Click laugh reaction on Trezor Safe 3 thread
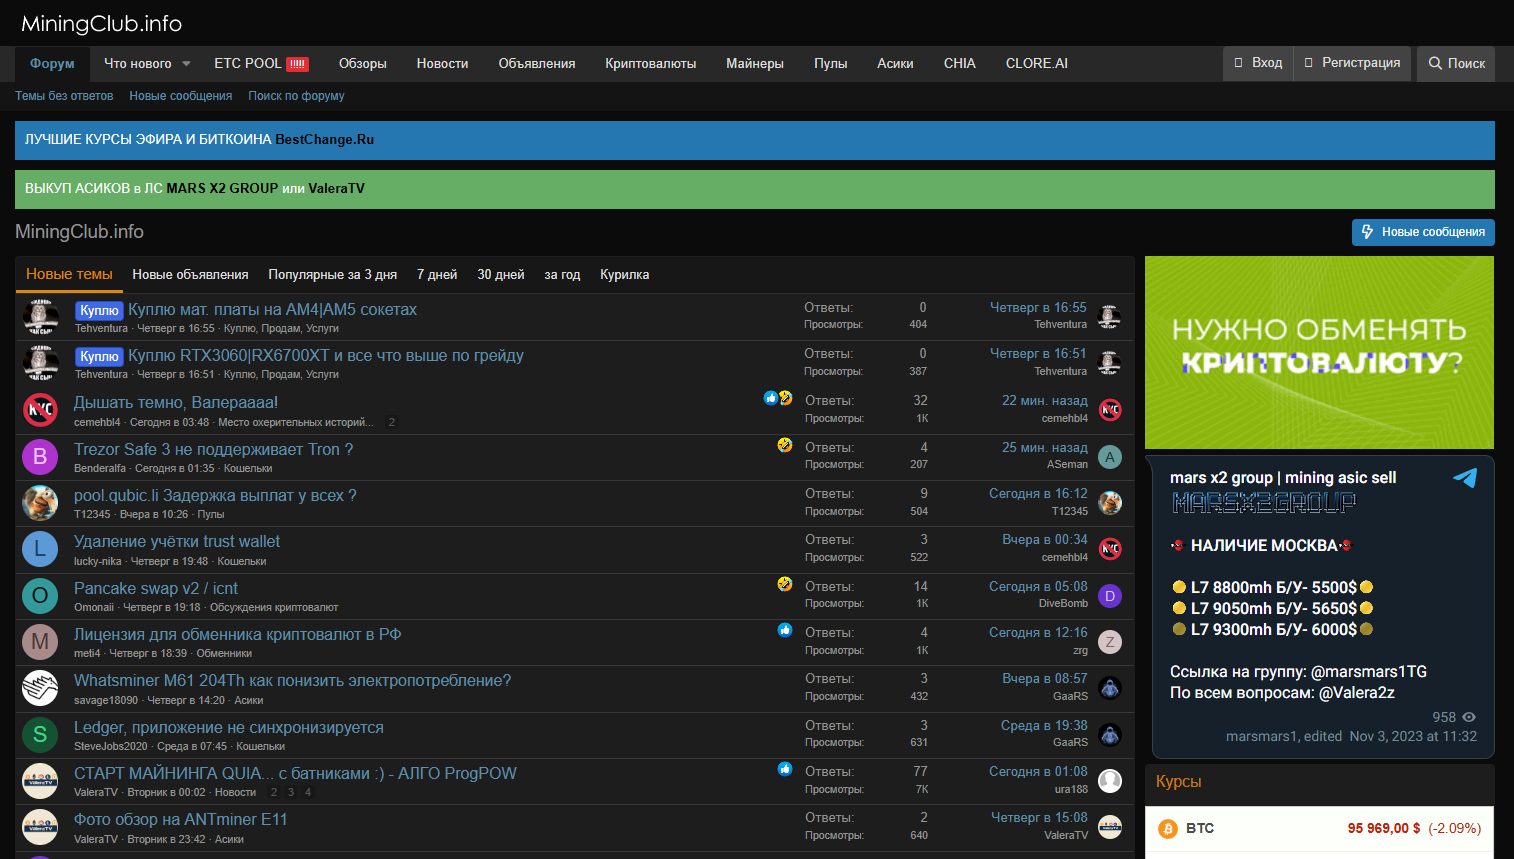1514x859 pixels. (x=785, y=445)
